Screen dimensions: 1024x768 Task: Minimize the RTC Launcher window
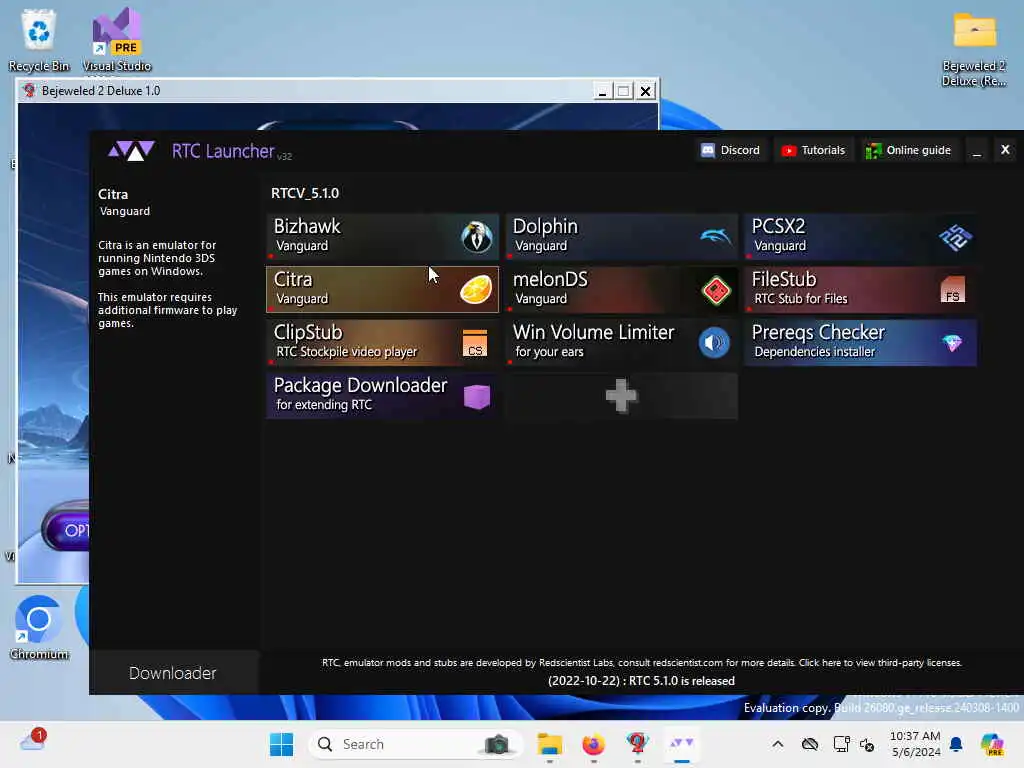click(977, 151)
